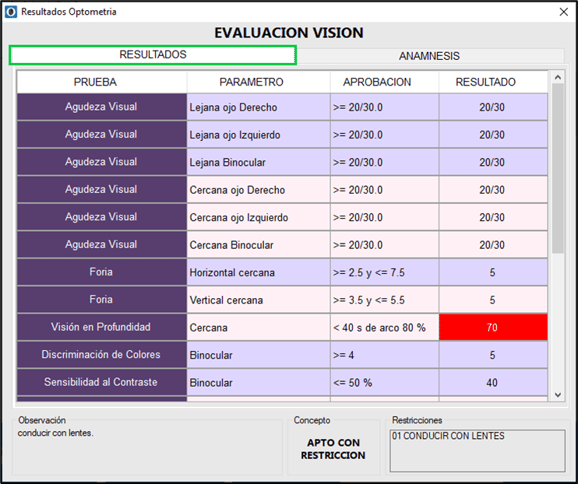
Task: Click the PRUEBA column header
Action: coord(95,82)
